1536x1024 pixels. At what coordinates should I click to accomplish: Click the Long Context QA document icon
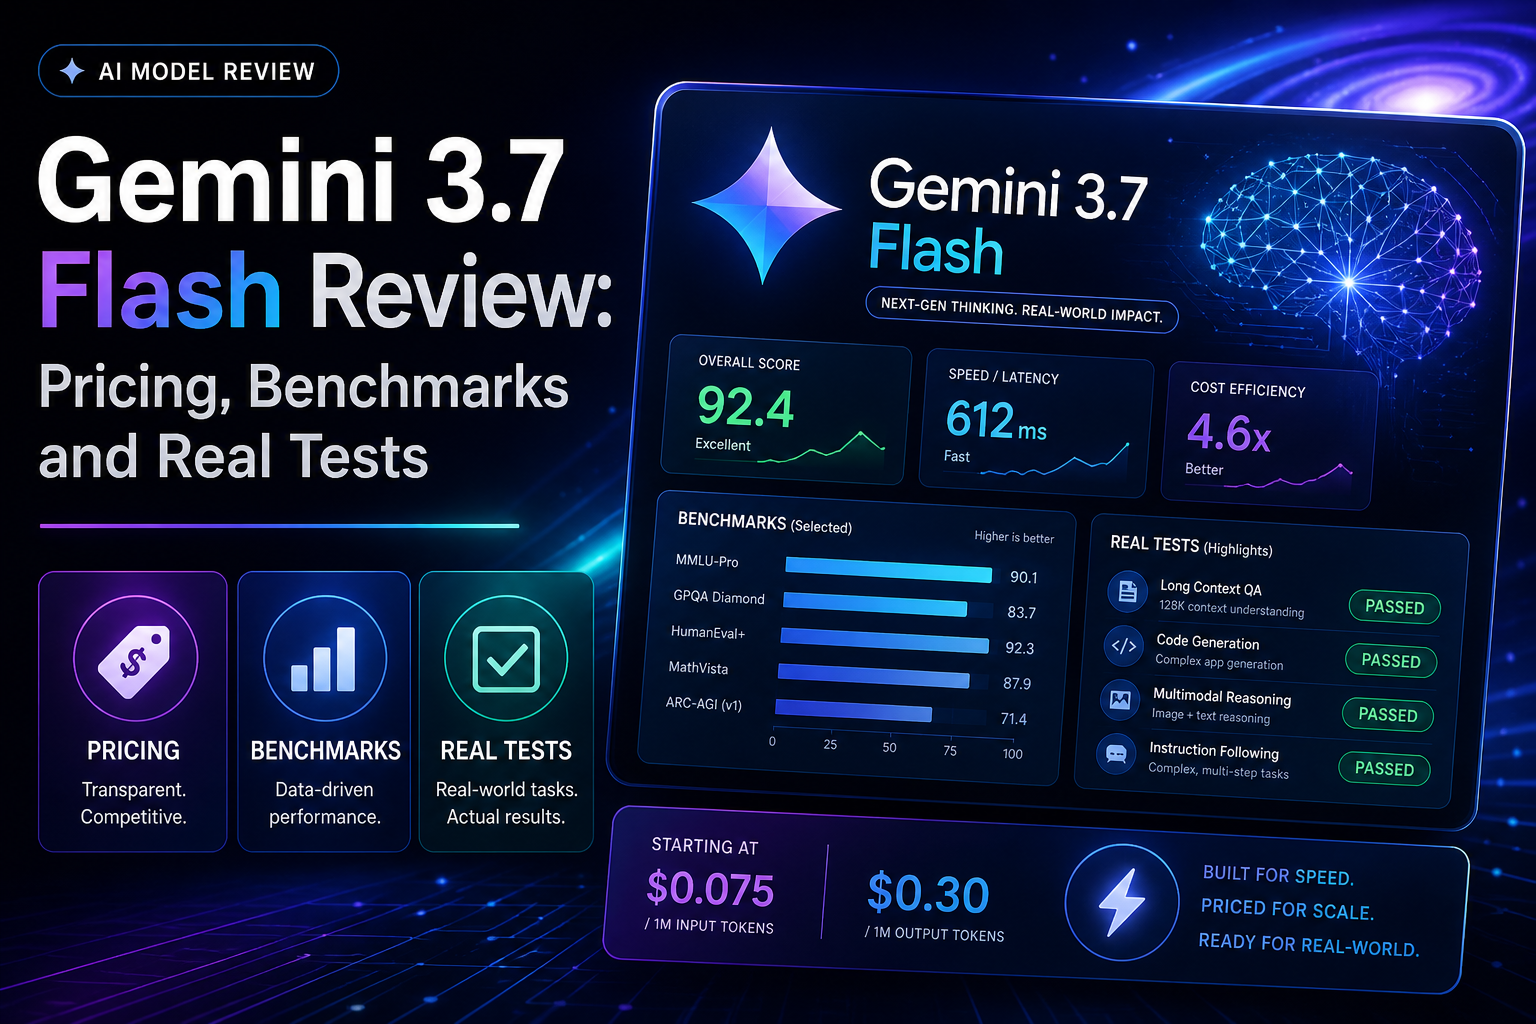click(1127, 592)
